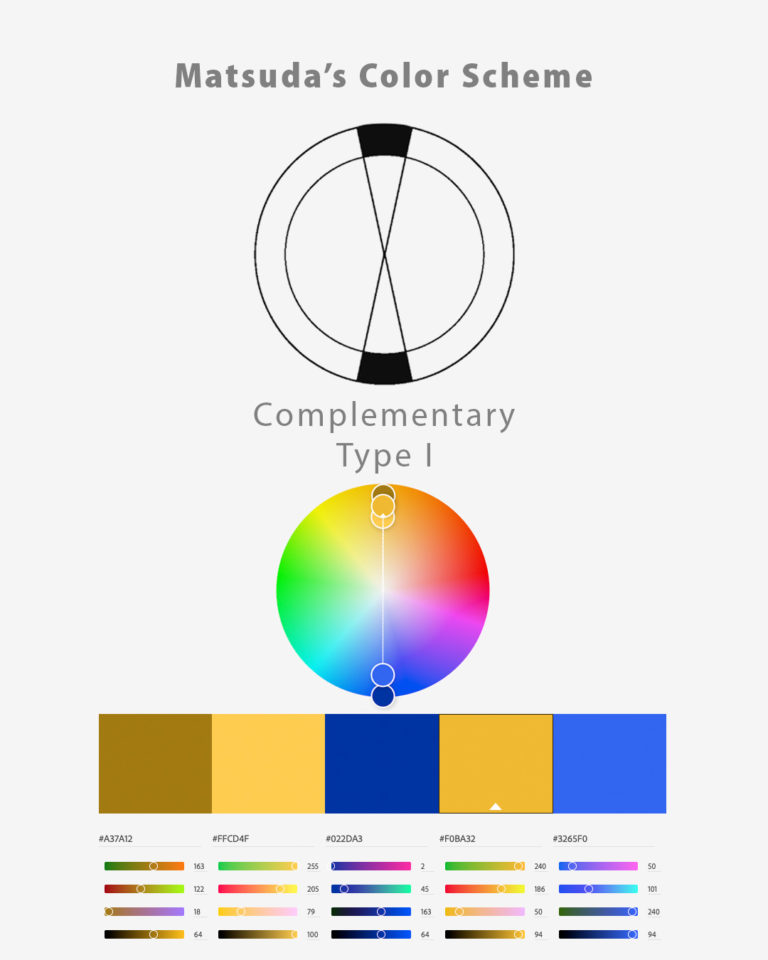This screenshot has height=960, width=768.
Task: Click the red slider under #3265F0
Action: (598, 866)
